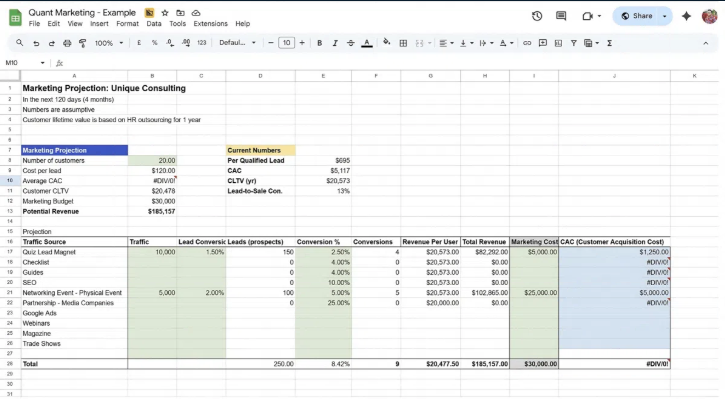Rename the document title Quant Marketing - Example
Image resolution: width=725 pixels, height=410 pixels.
82,12
